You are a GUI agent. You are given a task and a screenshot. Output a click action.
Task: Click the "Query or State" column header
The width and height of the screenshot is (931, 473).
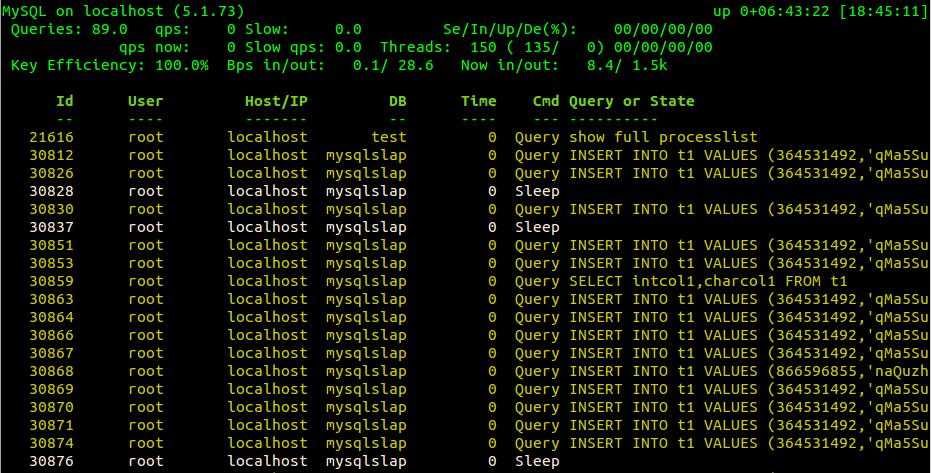[631, 101]
